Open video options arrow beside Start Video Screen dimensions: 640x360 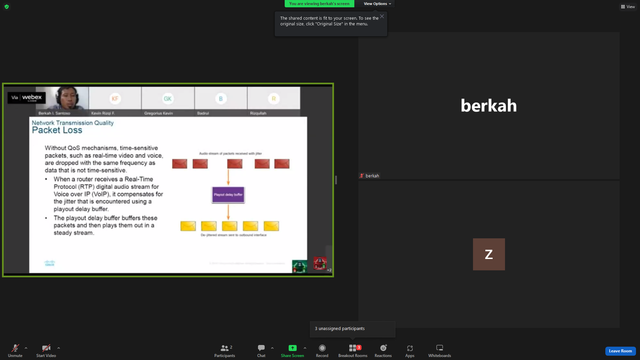[59, 348]
